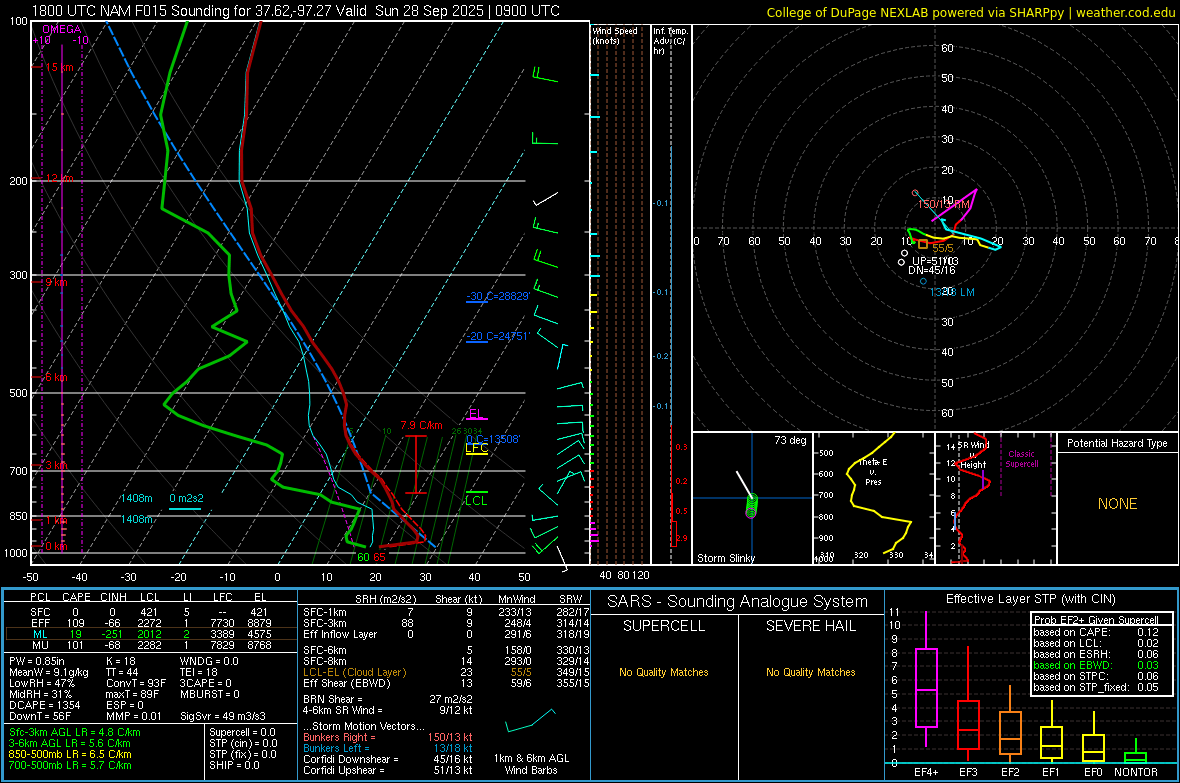Click the '-20 C=24751'' level label
The image size is (1180, 783).
(x=498, y=336)
